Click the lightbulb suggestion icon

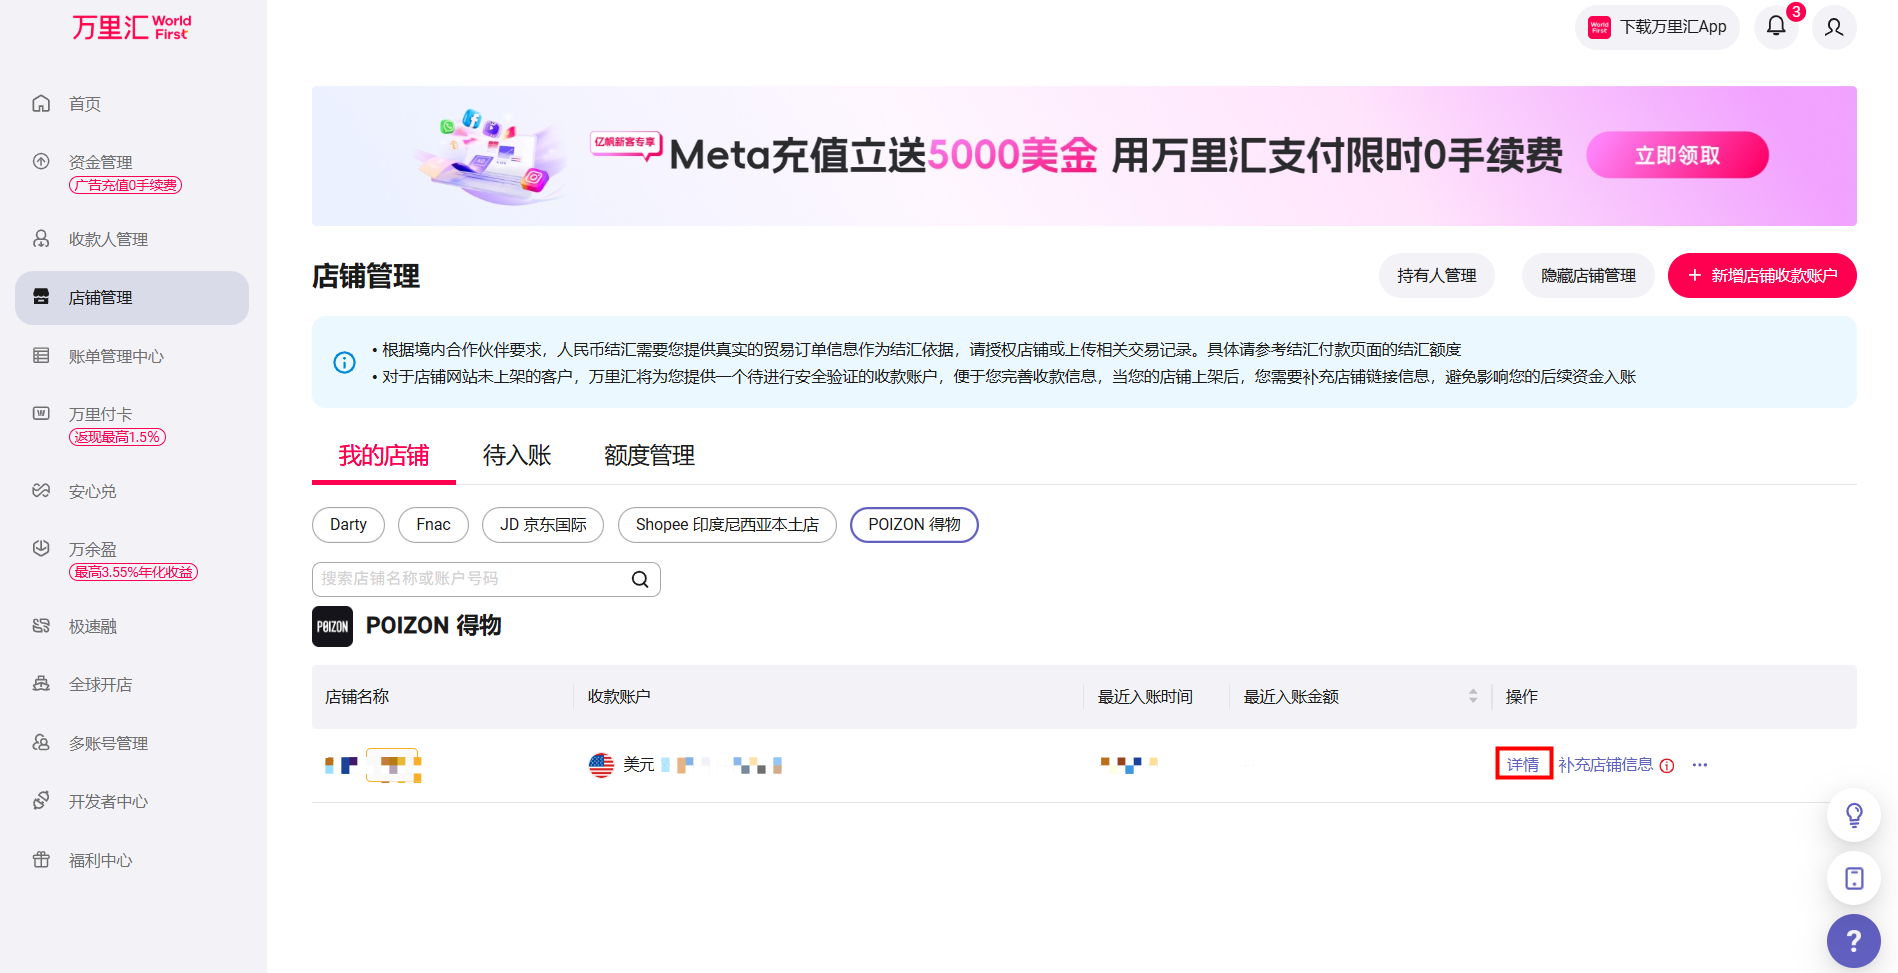coord(1854,815)
